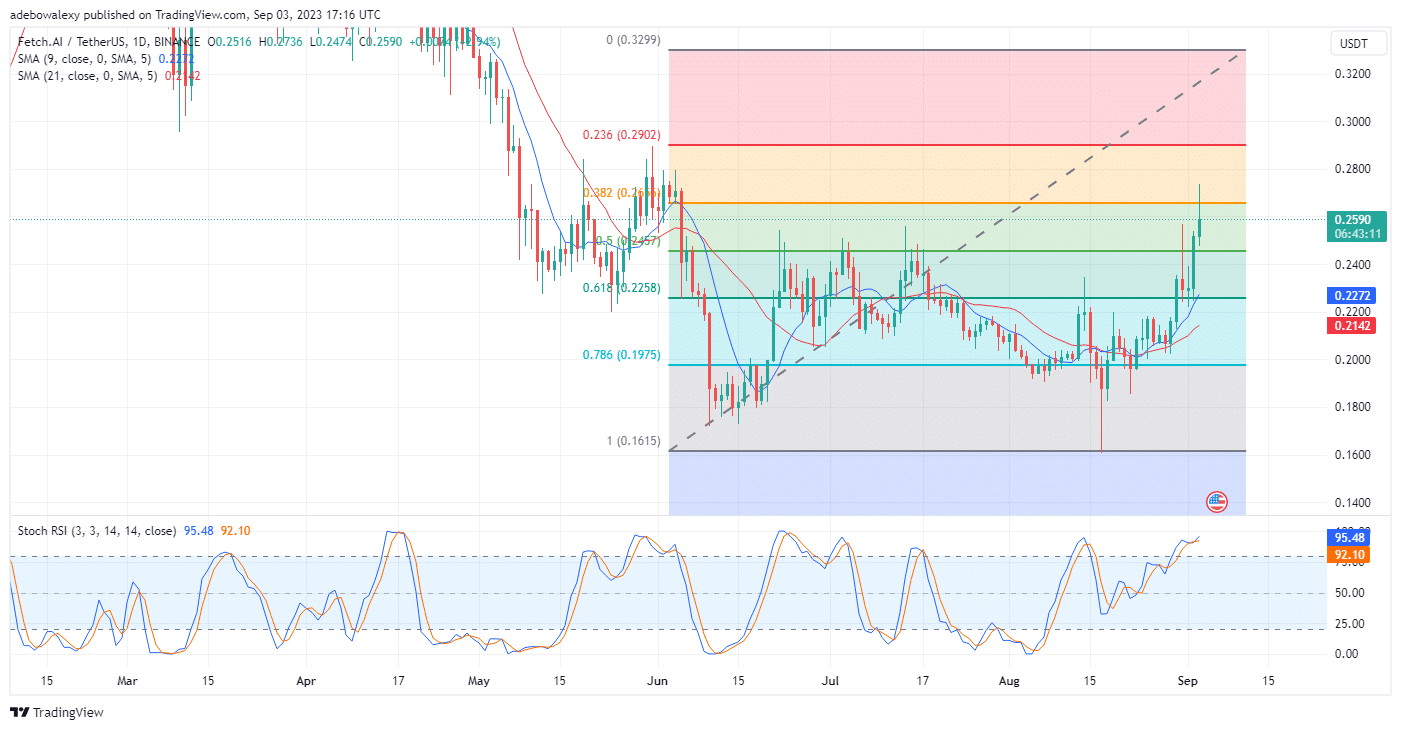Screen dimensions: 1401x730
Task: Click the O0.2516 open value in the header
Action: coord(229,41)
